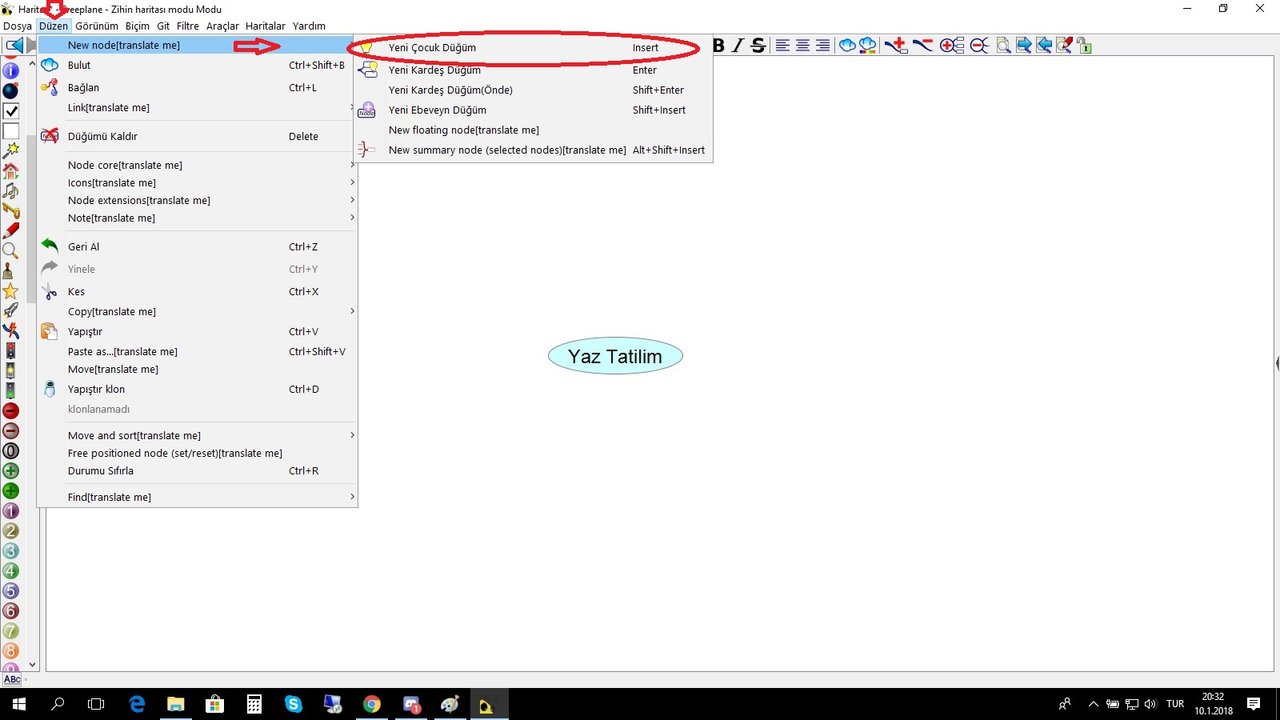Image resolution: width=1280 pixels, height=720 pixels.
Task: Open the Görünüm menu
Action: coord(97,26)
